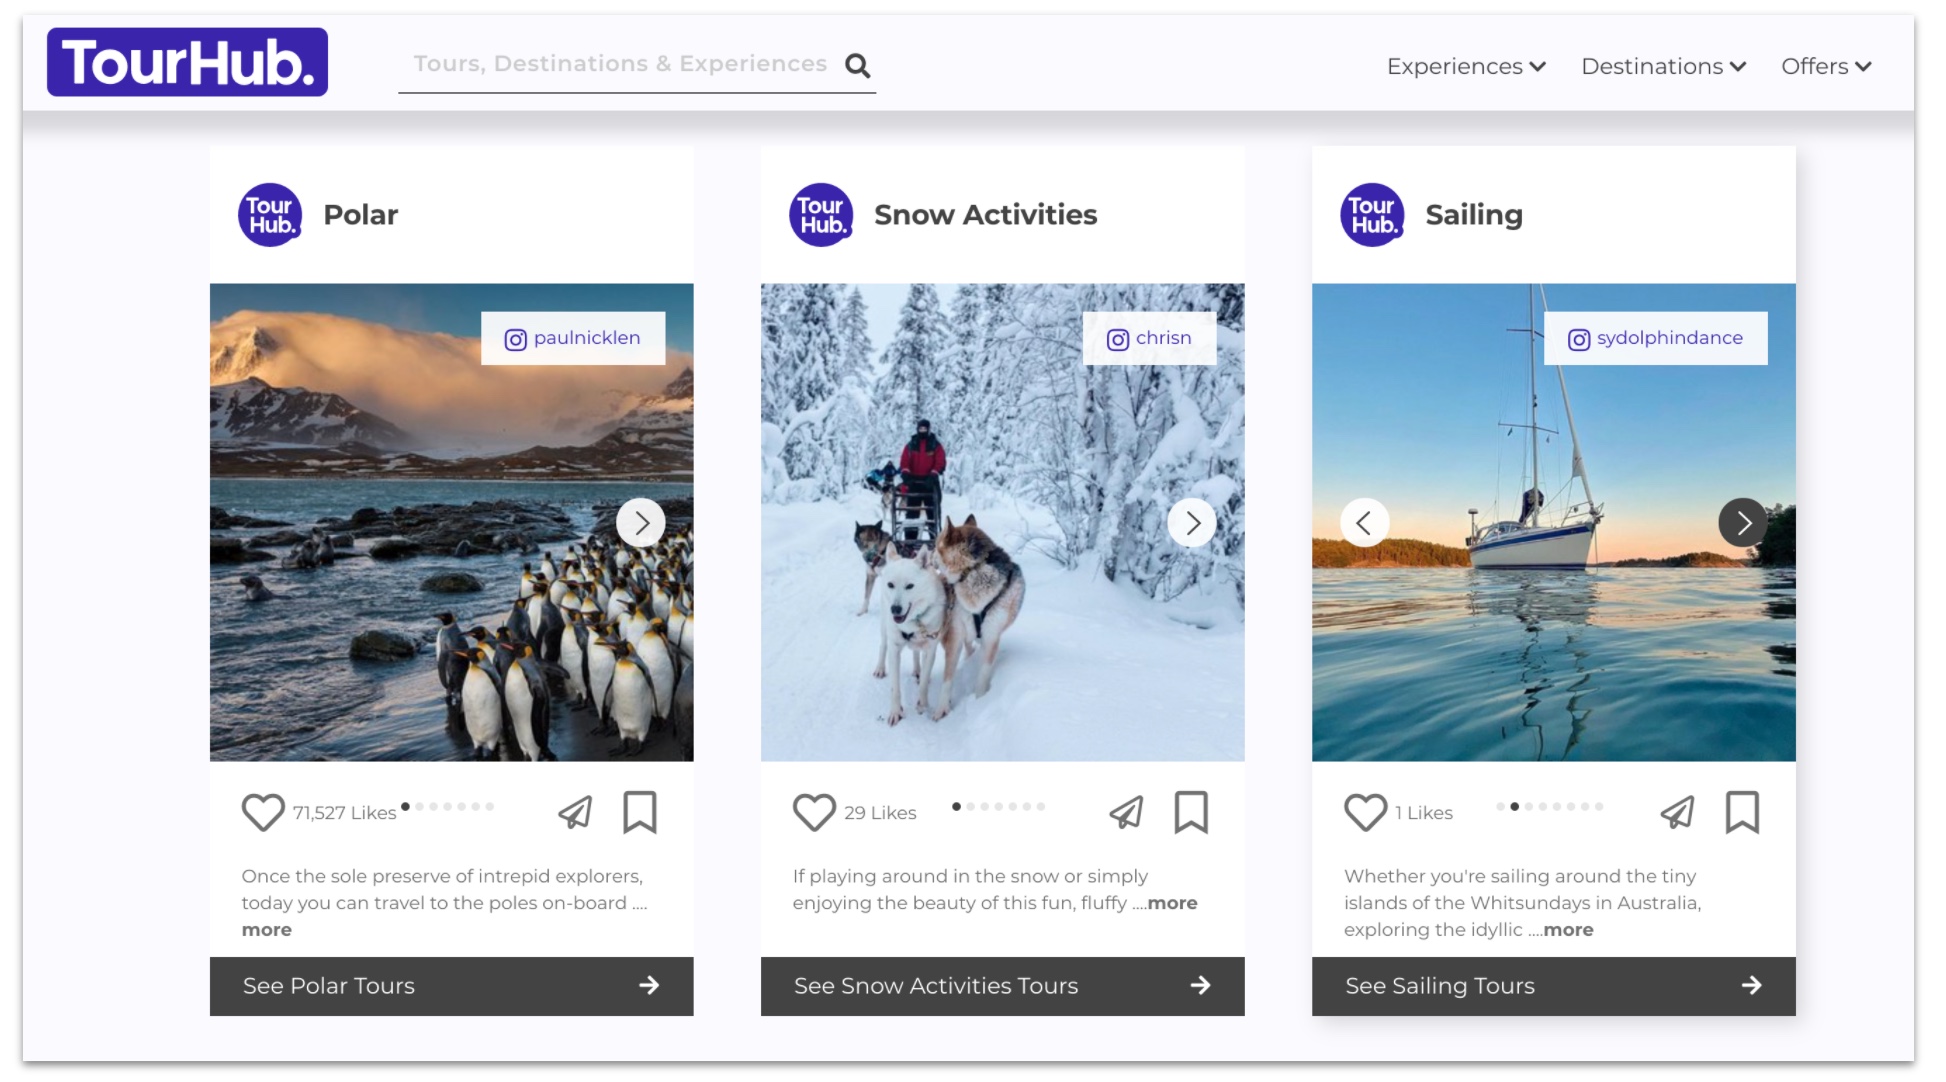Select first carousel dot on Sailing card
The height and width of the screenshot is (1082, 1946).
pos(1501,806)
